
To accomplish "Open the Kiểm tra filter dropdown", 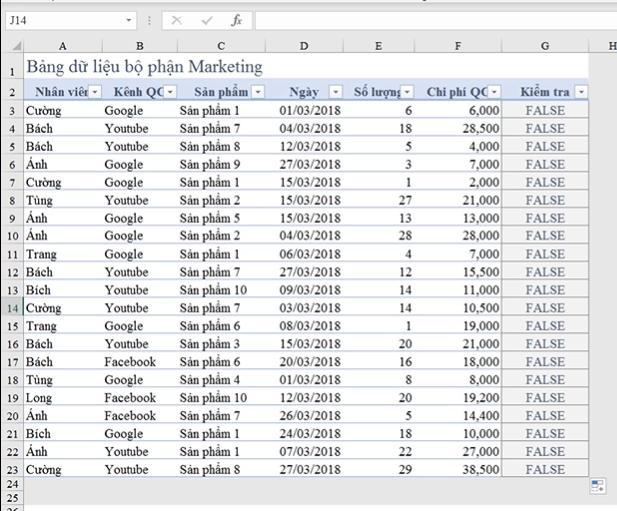I will coord(581,92).
